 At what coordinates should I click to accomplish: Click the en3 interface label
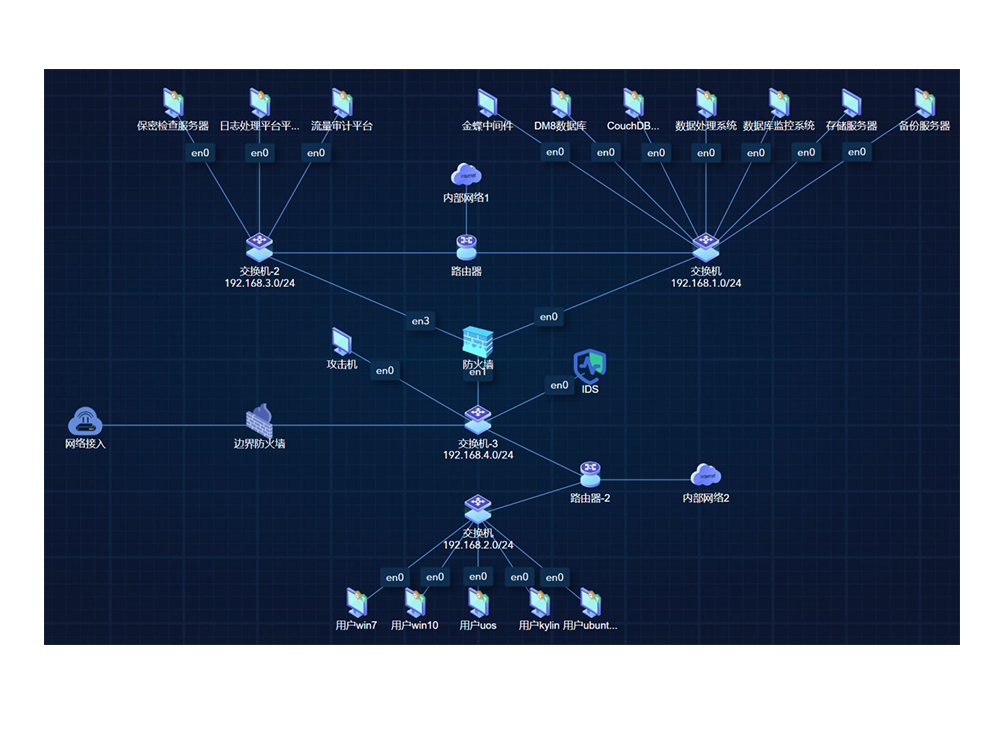click(x=420, y=321)
